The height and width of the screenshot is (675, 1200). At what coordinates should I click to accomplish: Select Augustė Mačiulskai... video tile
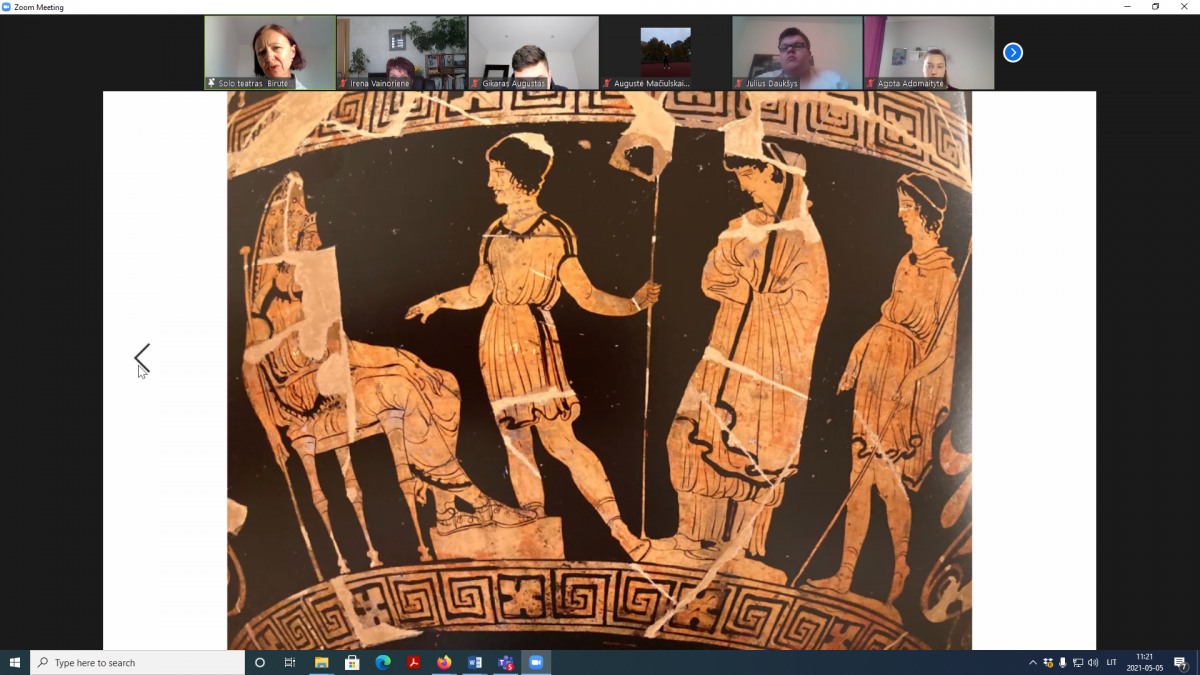point(666,53)
